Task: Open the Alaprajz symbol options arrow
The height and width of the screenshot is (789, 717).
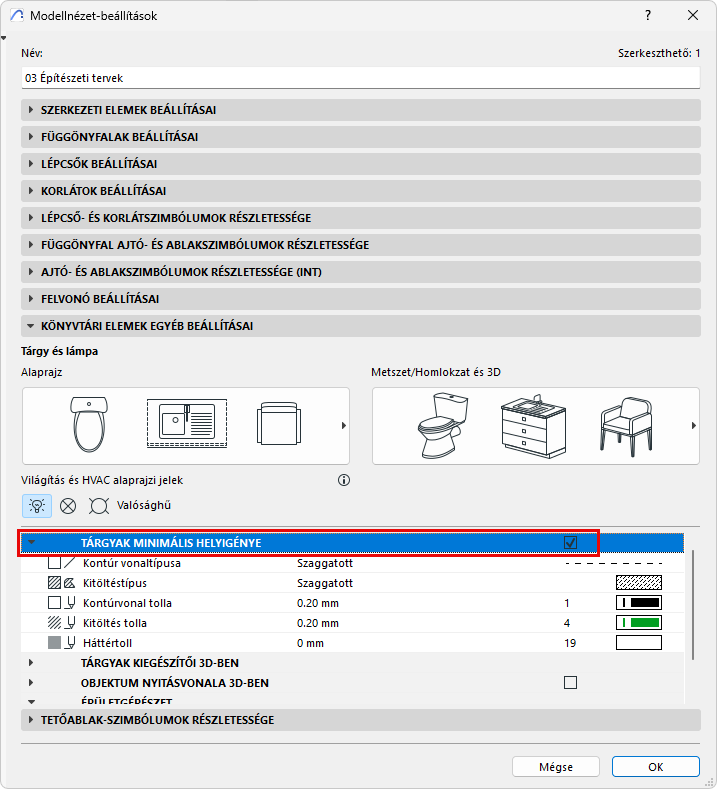Action: 344,426
